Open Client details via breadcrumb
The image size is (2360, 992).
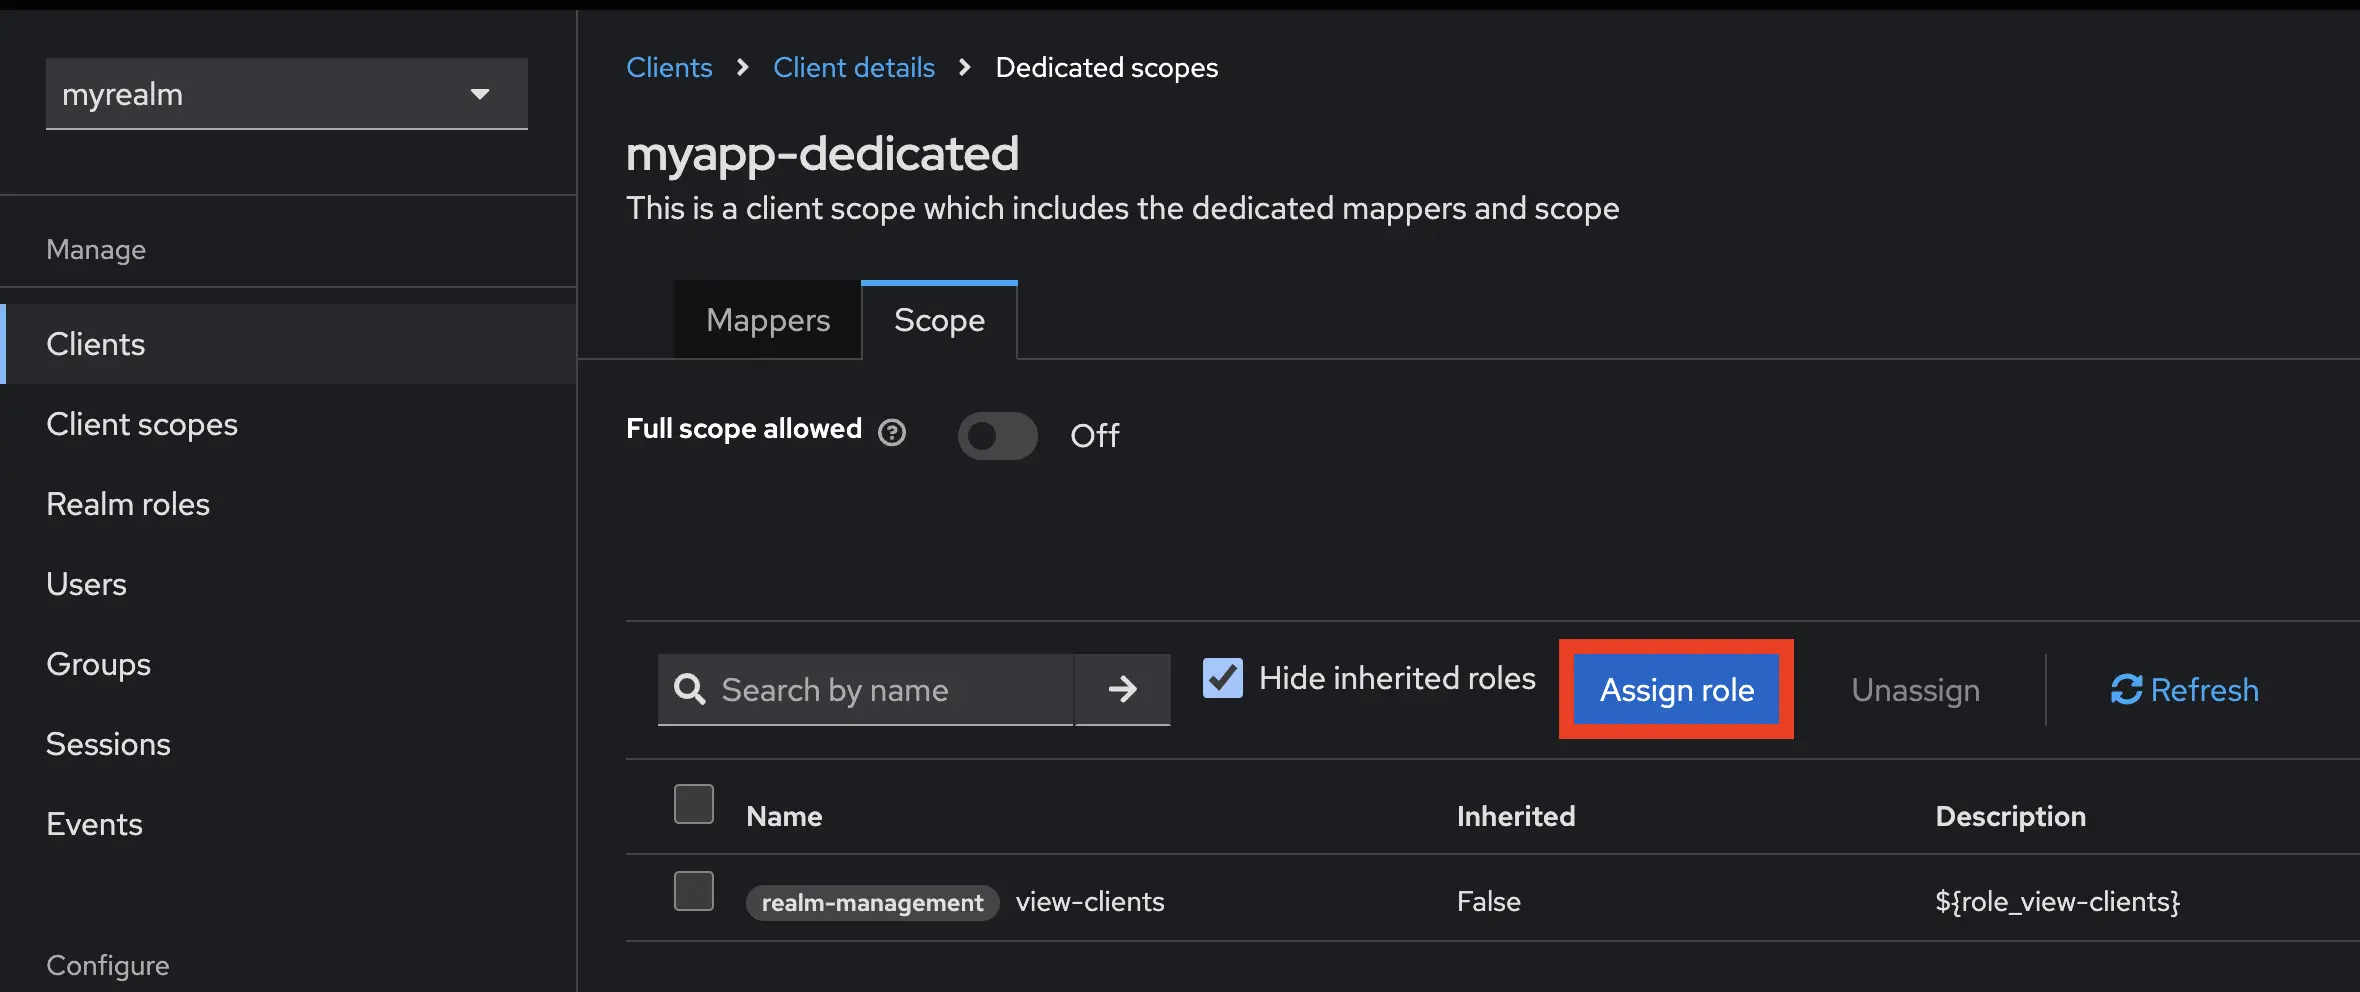(x=853, y=66)
